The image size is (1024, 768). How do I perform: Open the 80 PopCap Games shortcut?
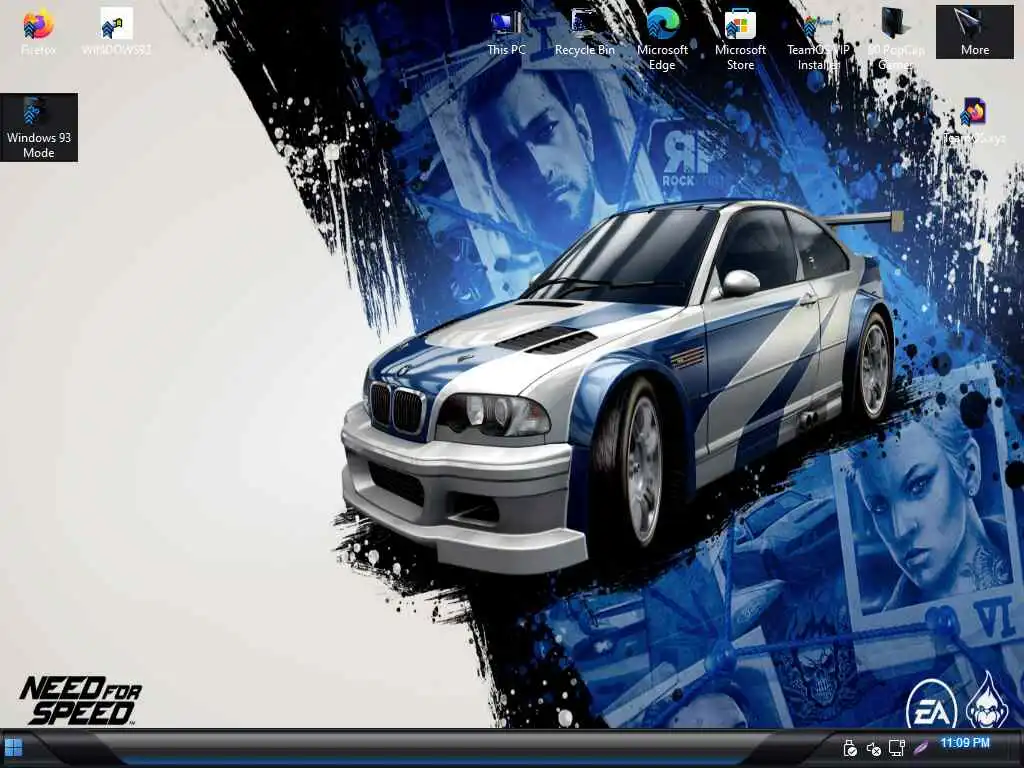point(896,39)
